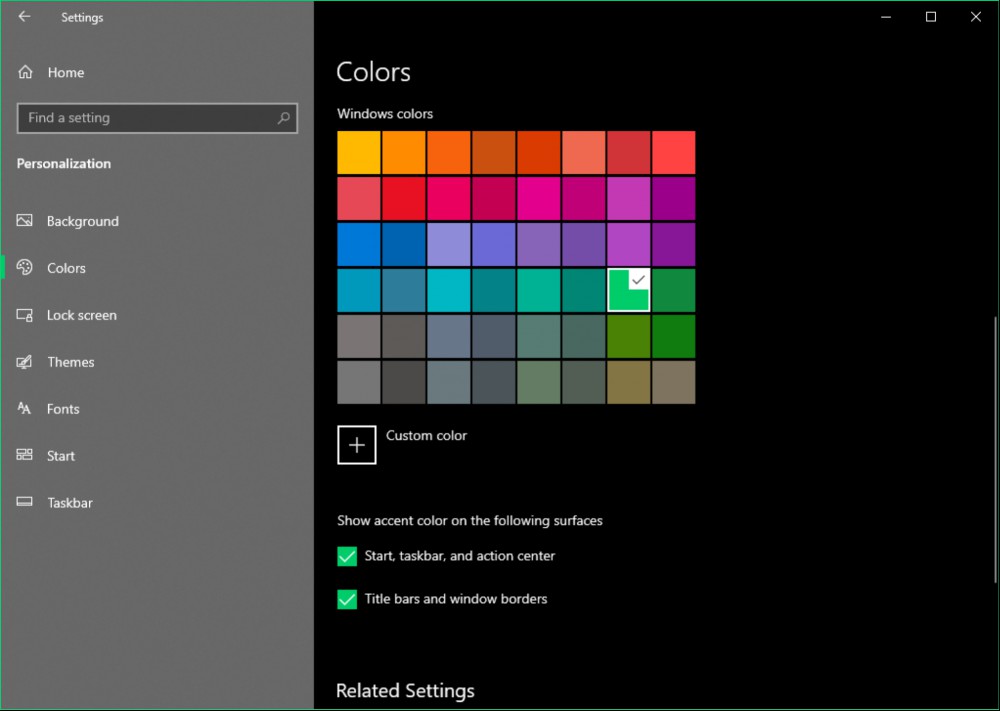Image resolution: width=1000 pixels, height=711 pixels.
Task: Click the Personalization heading
Action: (x=64, y=163)
